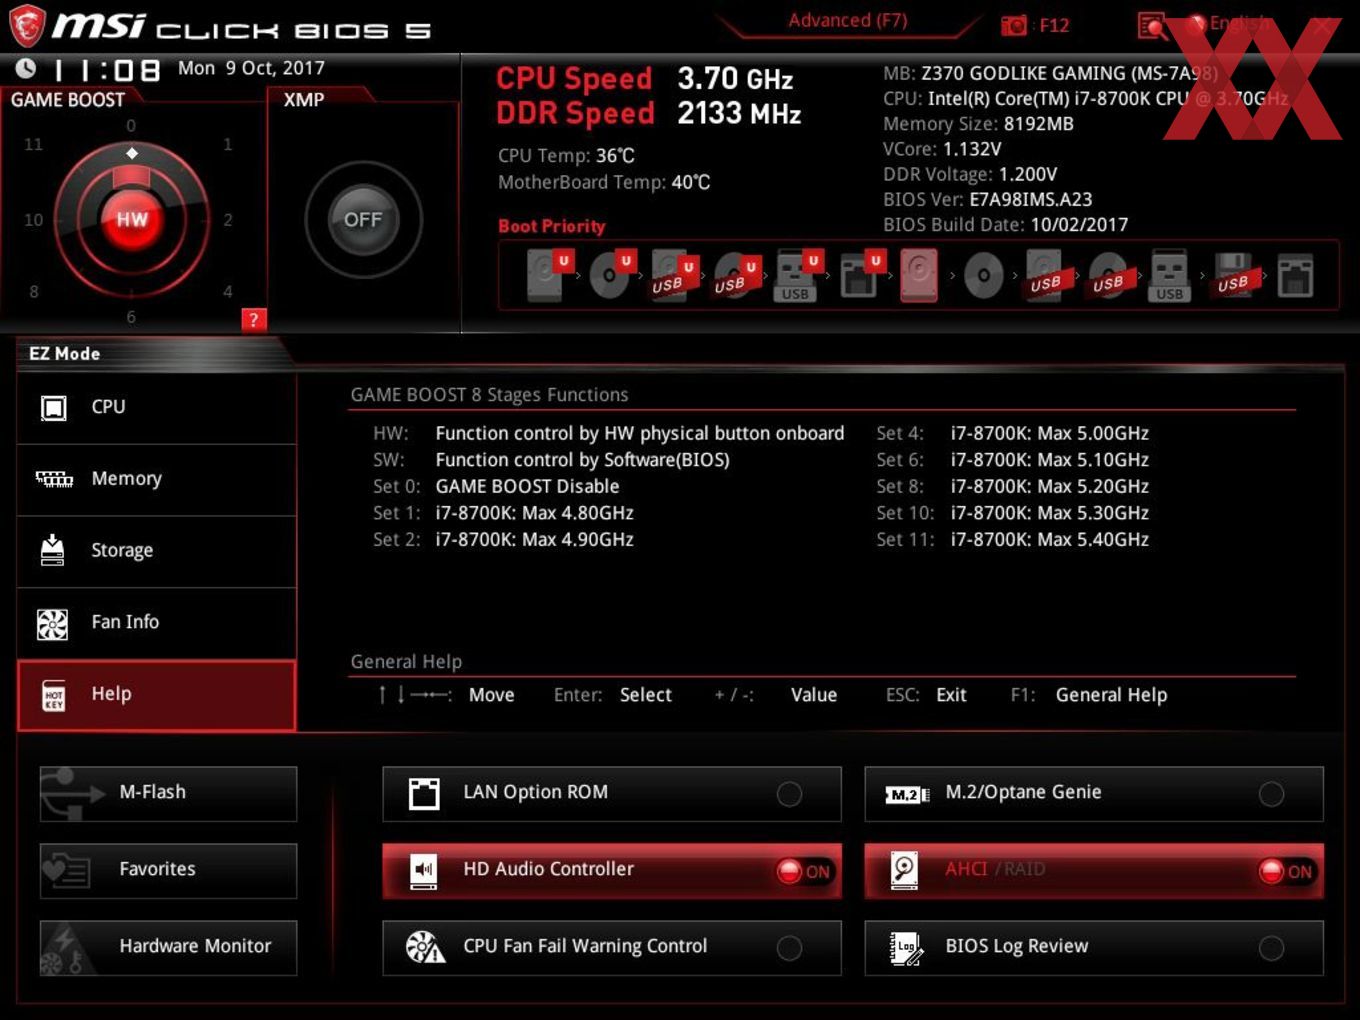1360x1020 pixels.
Task: Click the date Mon 9 Oct, 2017
Action: [251, 68]
